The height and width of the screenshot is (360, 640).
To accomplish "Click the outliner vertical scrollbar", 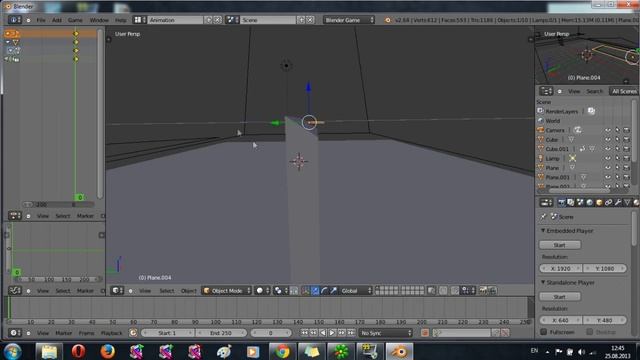I will coord(634,131).
